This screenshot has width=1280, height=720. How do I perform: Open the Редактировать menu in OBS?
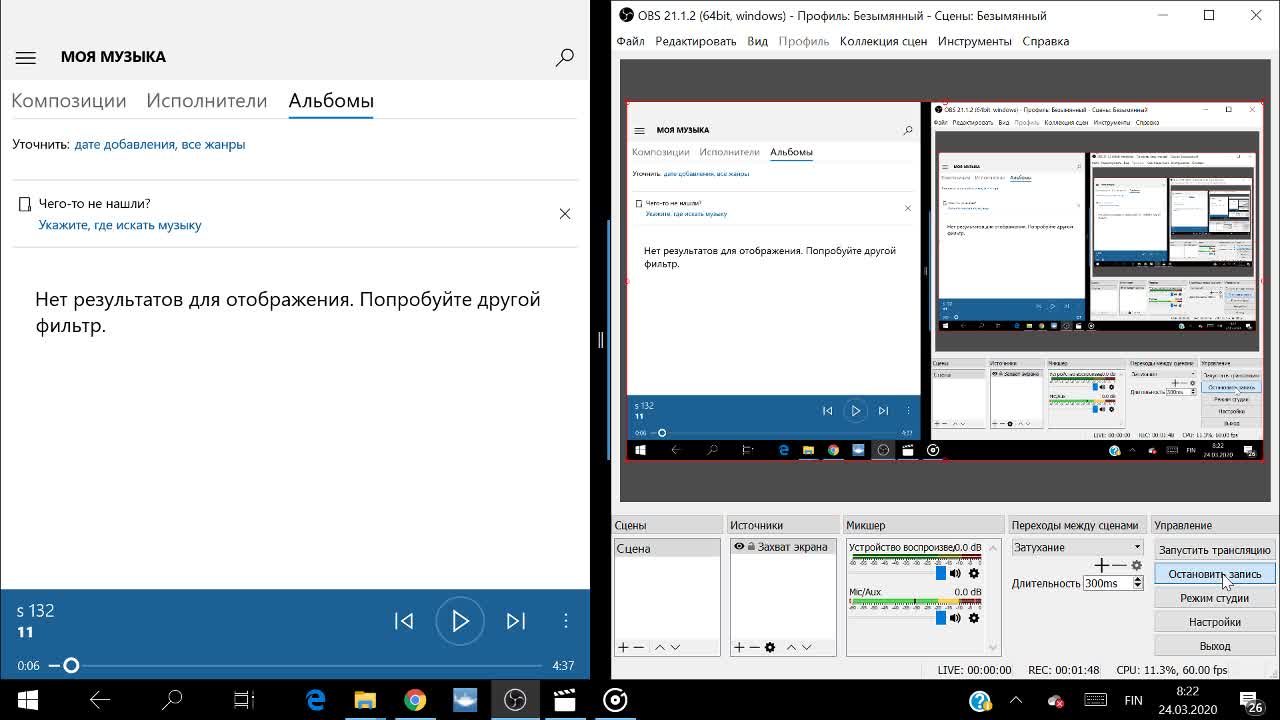696,41
